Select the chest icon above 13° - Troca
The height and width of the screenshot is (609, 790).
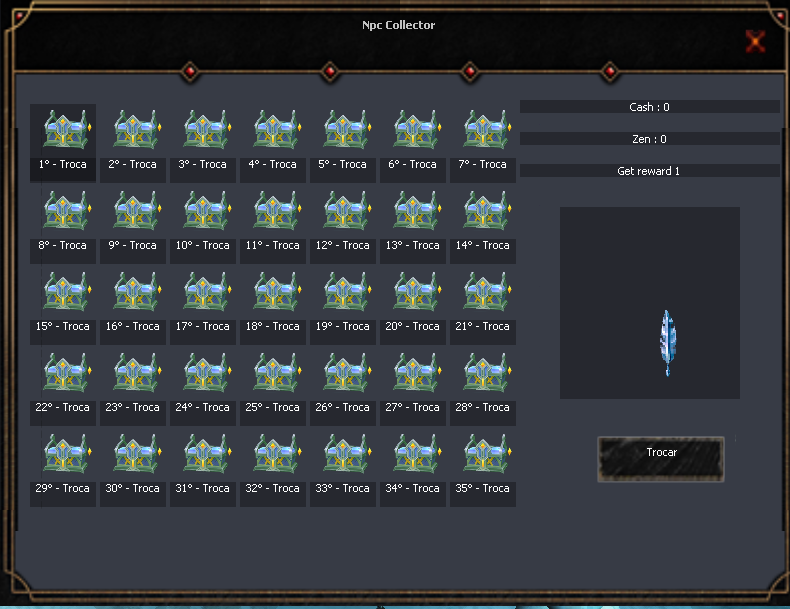(417, 211)
